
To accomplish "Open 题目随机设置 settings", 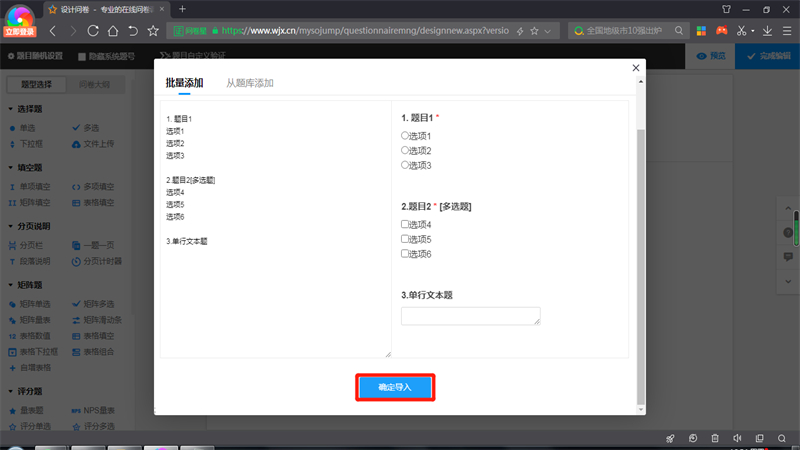I will 35,56.
